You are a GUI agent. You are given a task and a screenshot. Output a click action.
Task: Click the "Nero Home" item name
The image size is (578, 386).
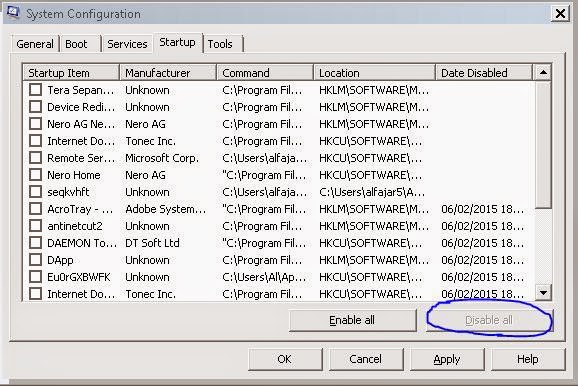click(x=74, y=175)
